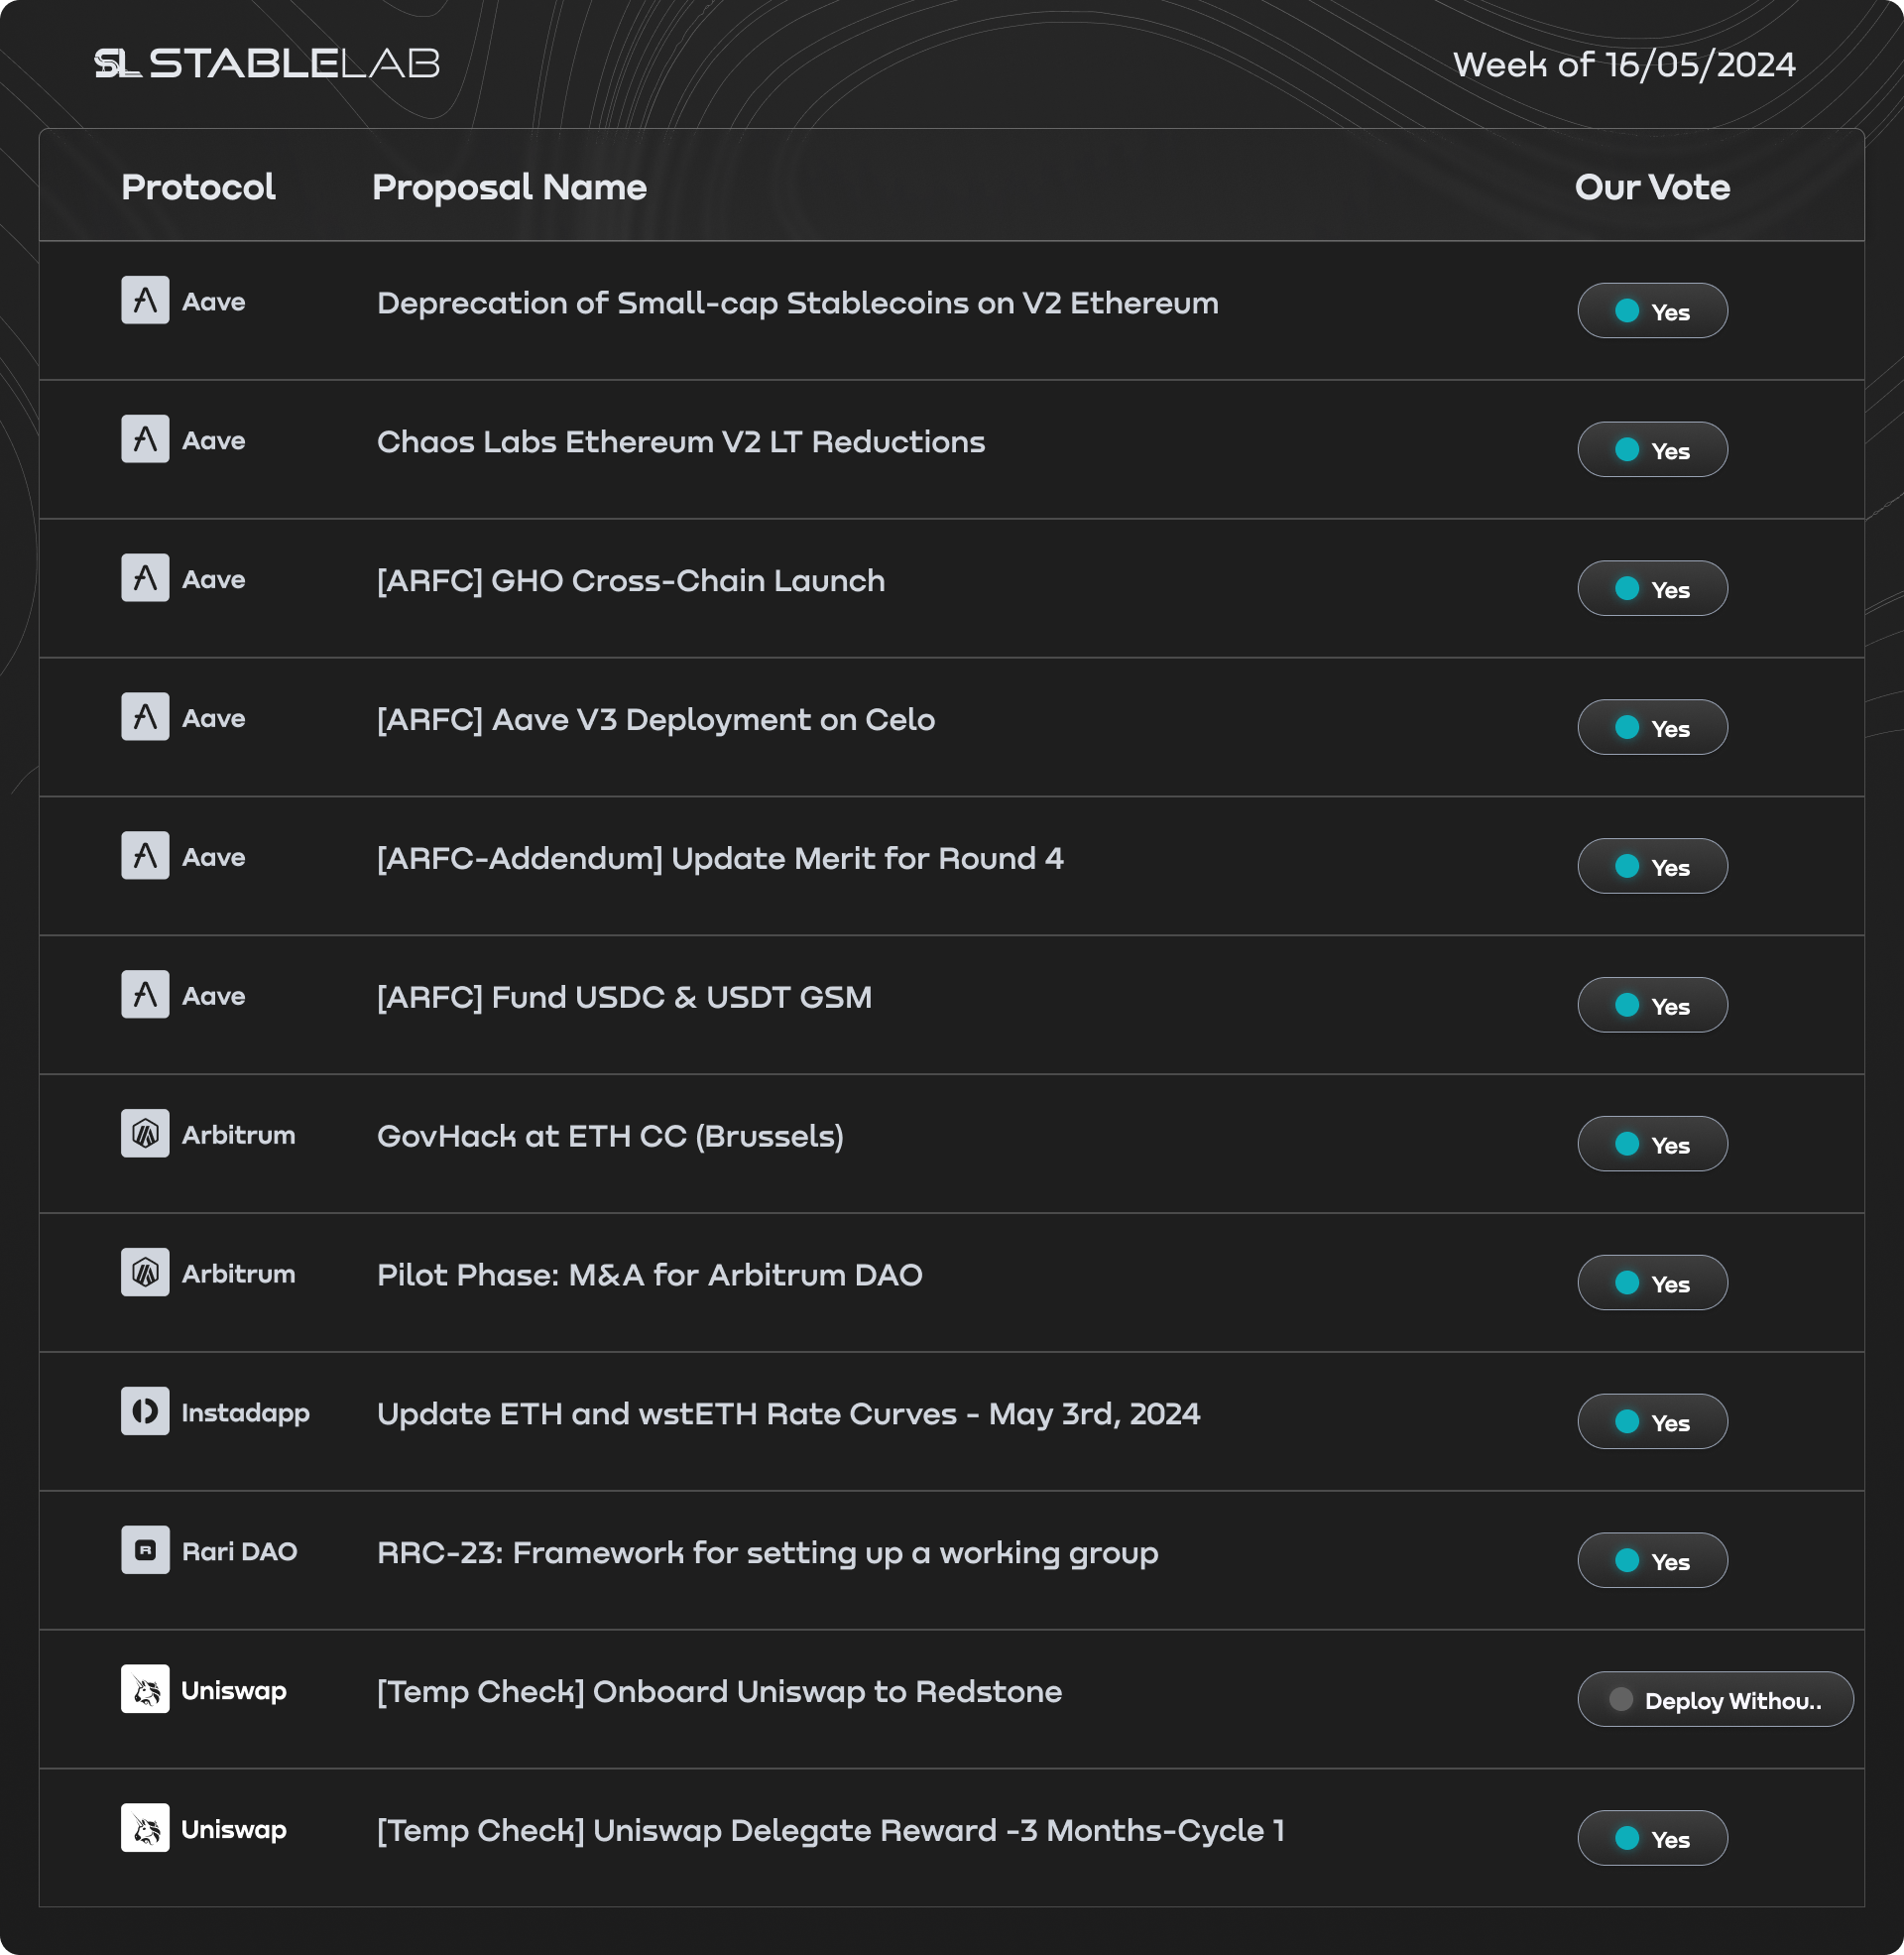This screenshot has height=1955, width=1904.
Task: Click Yes vote for Update Merit Round 4
Action: (1652, 866)
